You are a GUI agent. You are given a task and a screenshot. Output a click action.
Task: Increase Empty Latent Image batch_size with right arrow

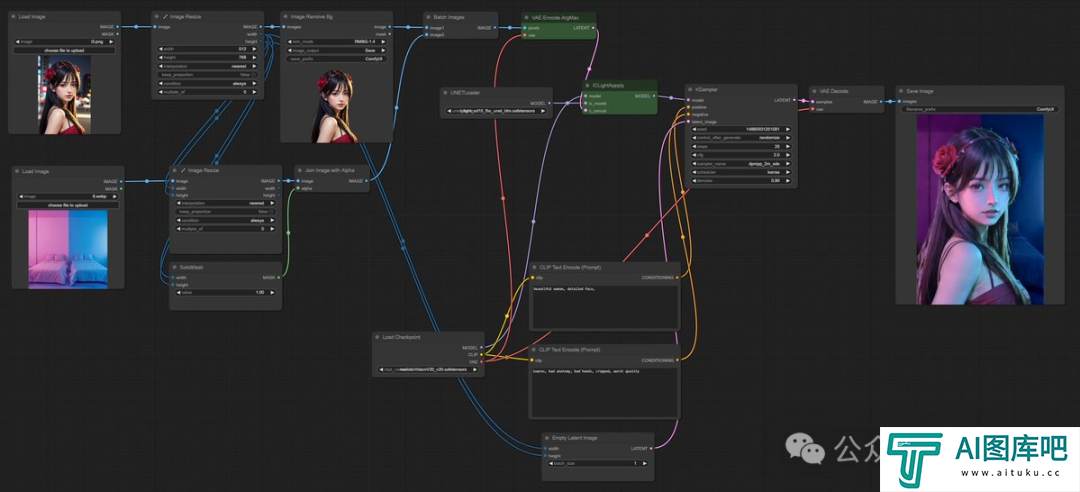click(644, 463)
